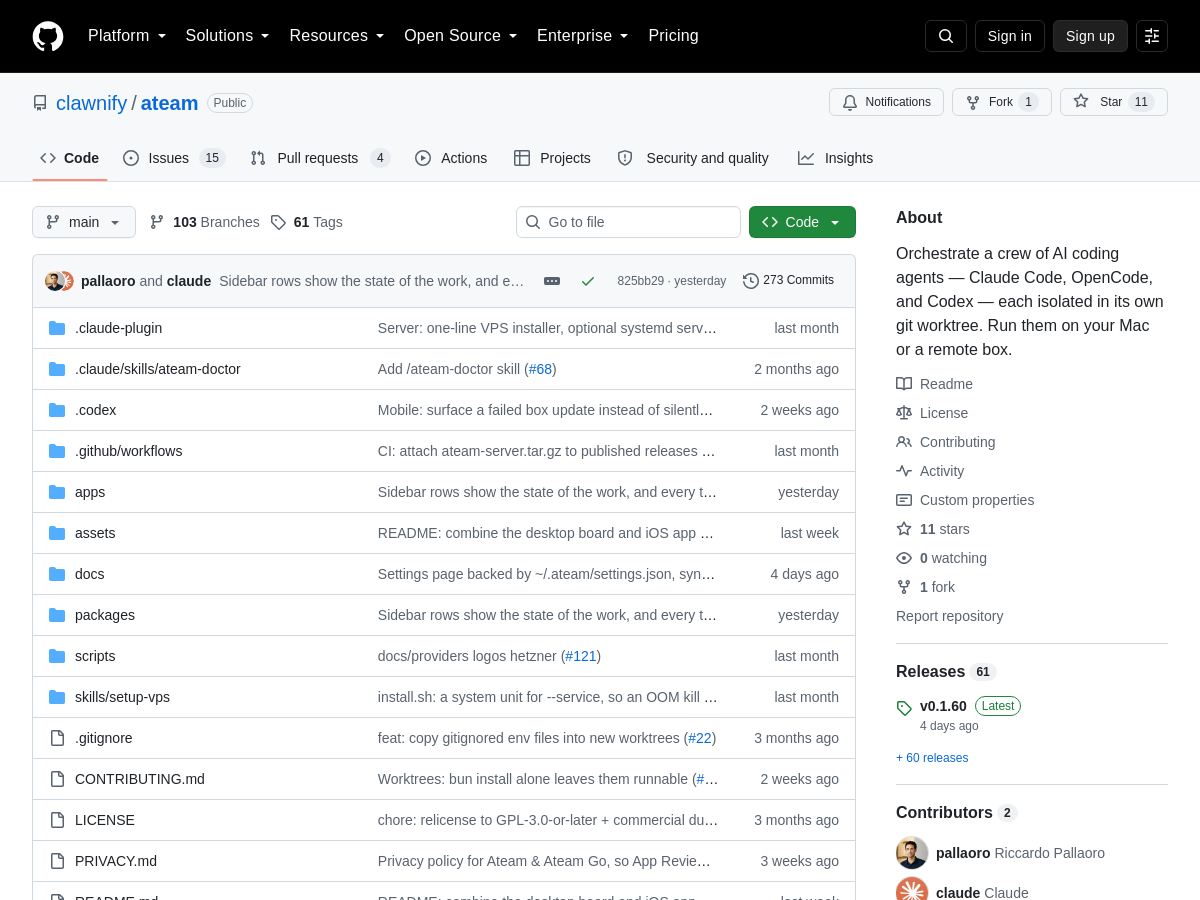Focus the Go to file search field
The width and height of the screenshot is (1200, 900).
point(628,222)
